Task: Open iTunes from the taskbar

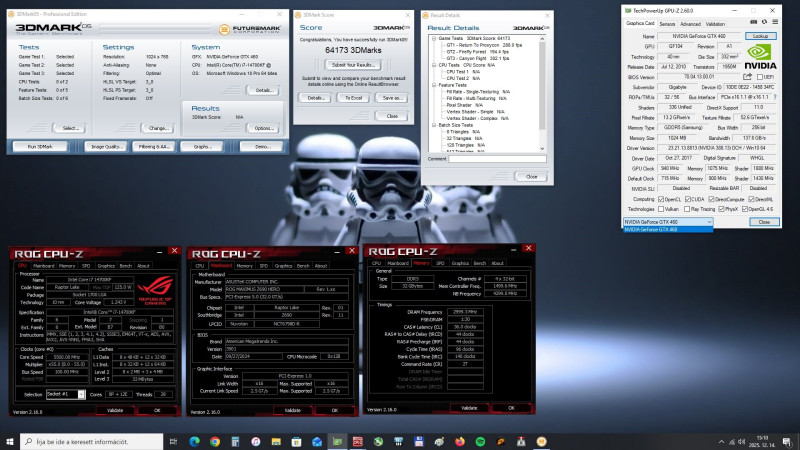Action: (256, 442)
